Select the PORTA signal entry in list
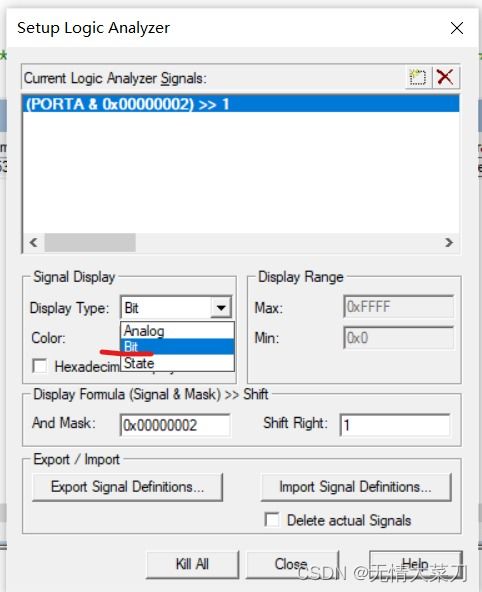 click(241, 104)
